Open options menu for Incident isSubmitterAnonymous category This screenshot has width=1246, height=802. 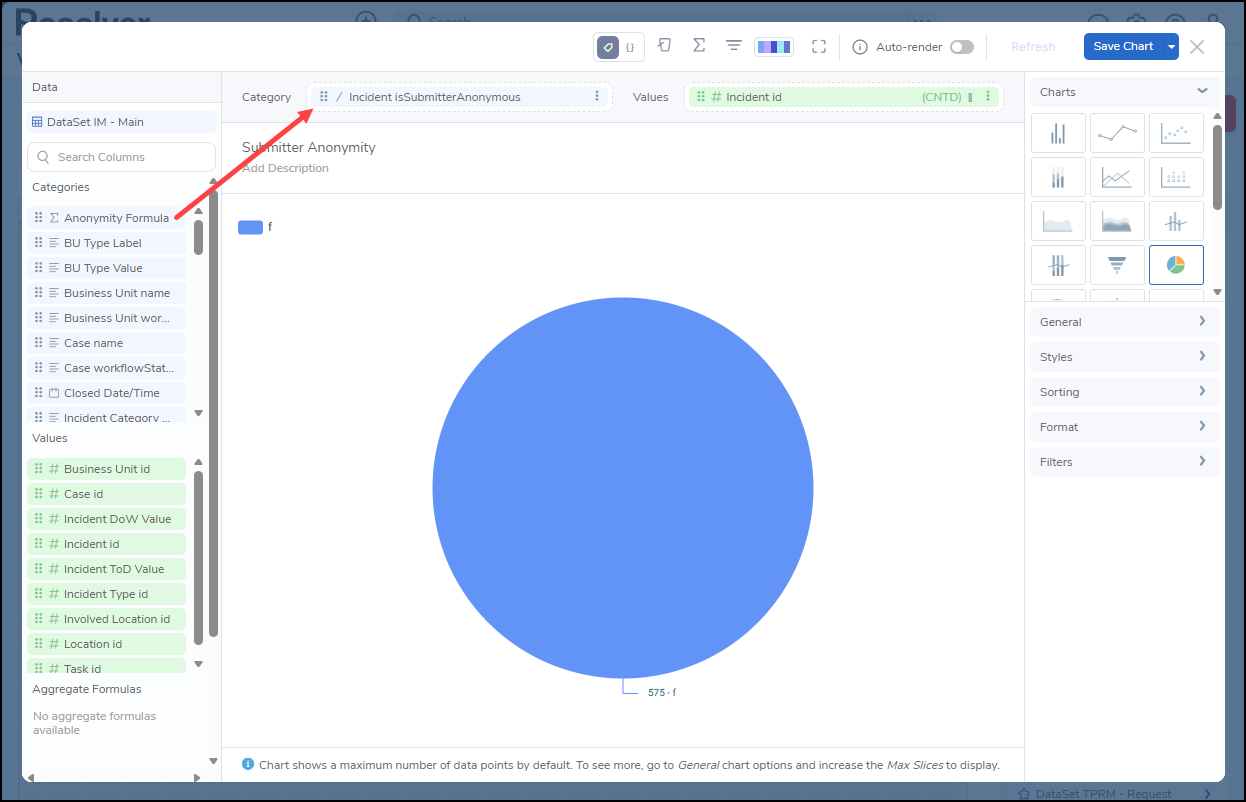[x=597, y=97]
